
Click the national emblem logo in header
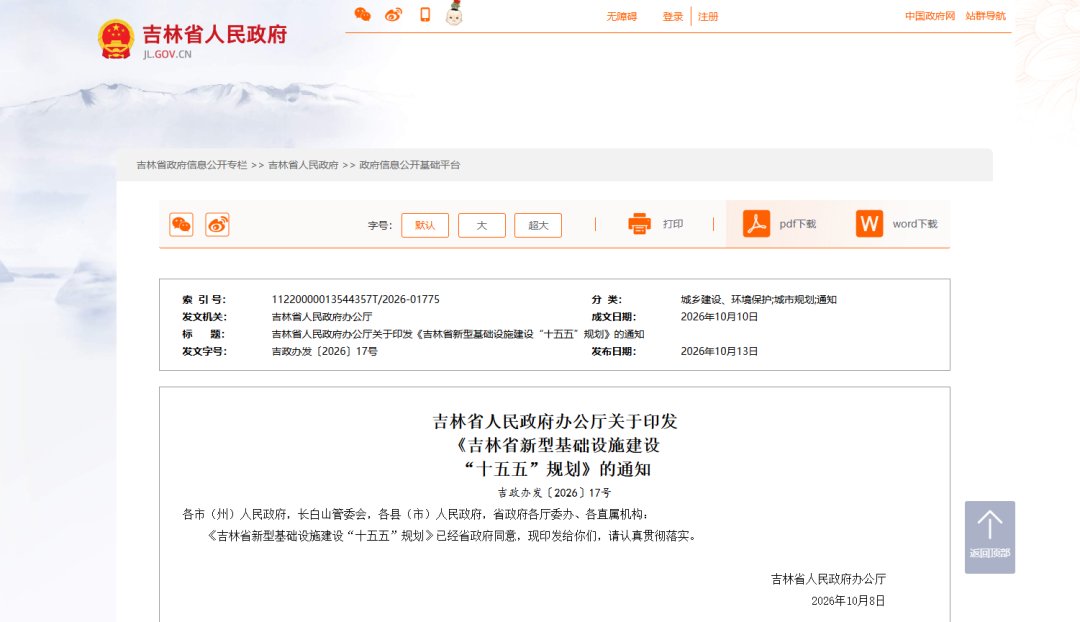point(116,39)
